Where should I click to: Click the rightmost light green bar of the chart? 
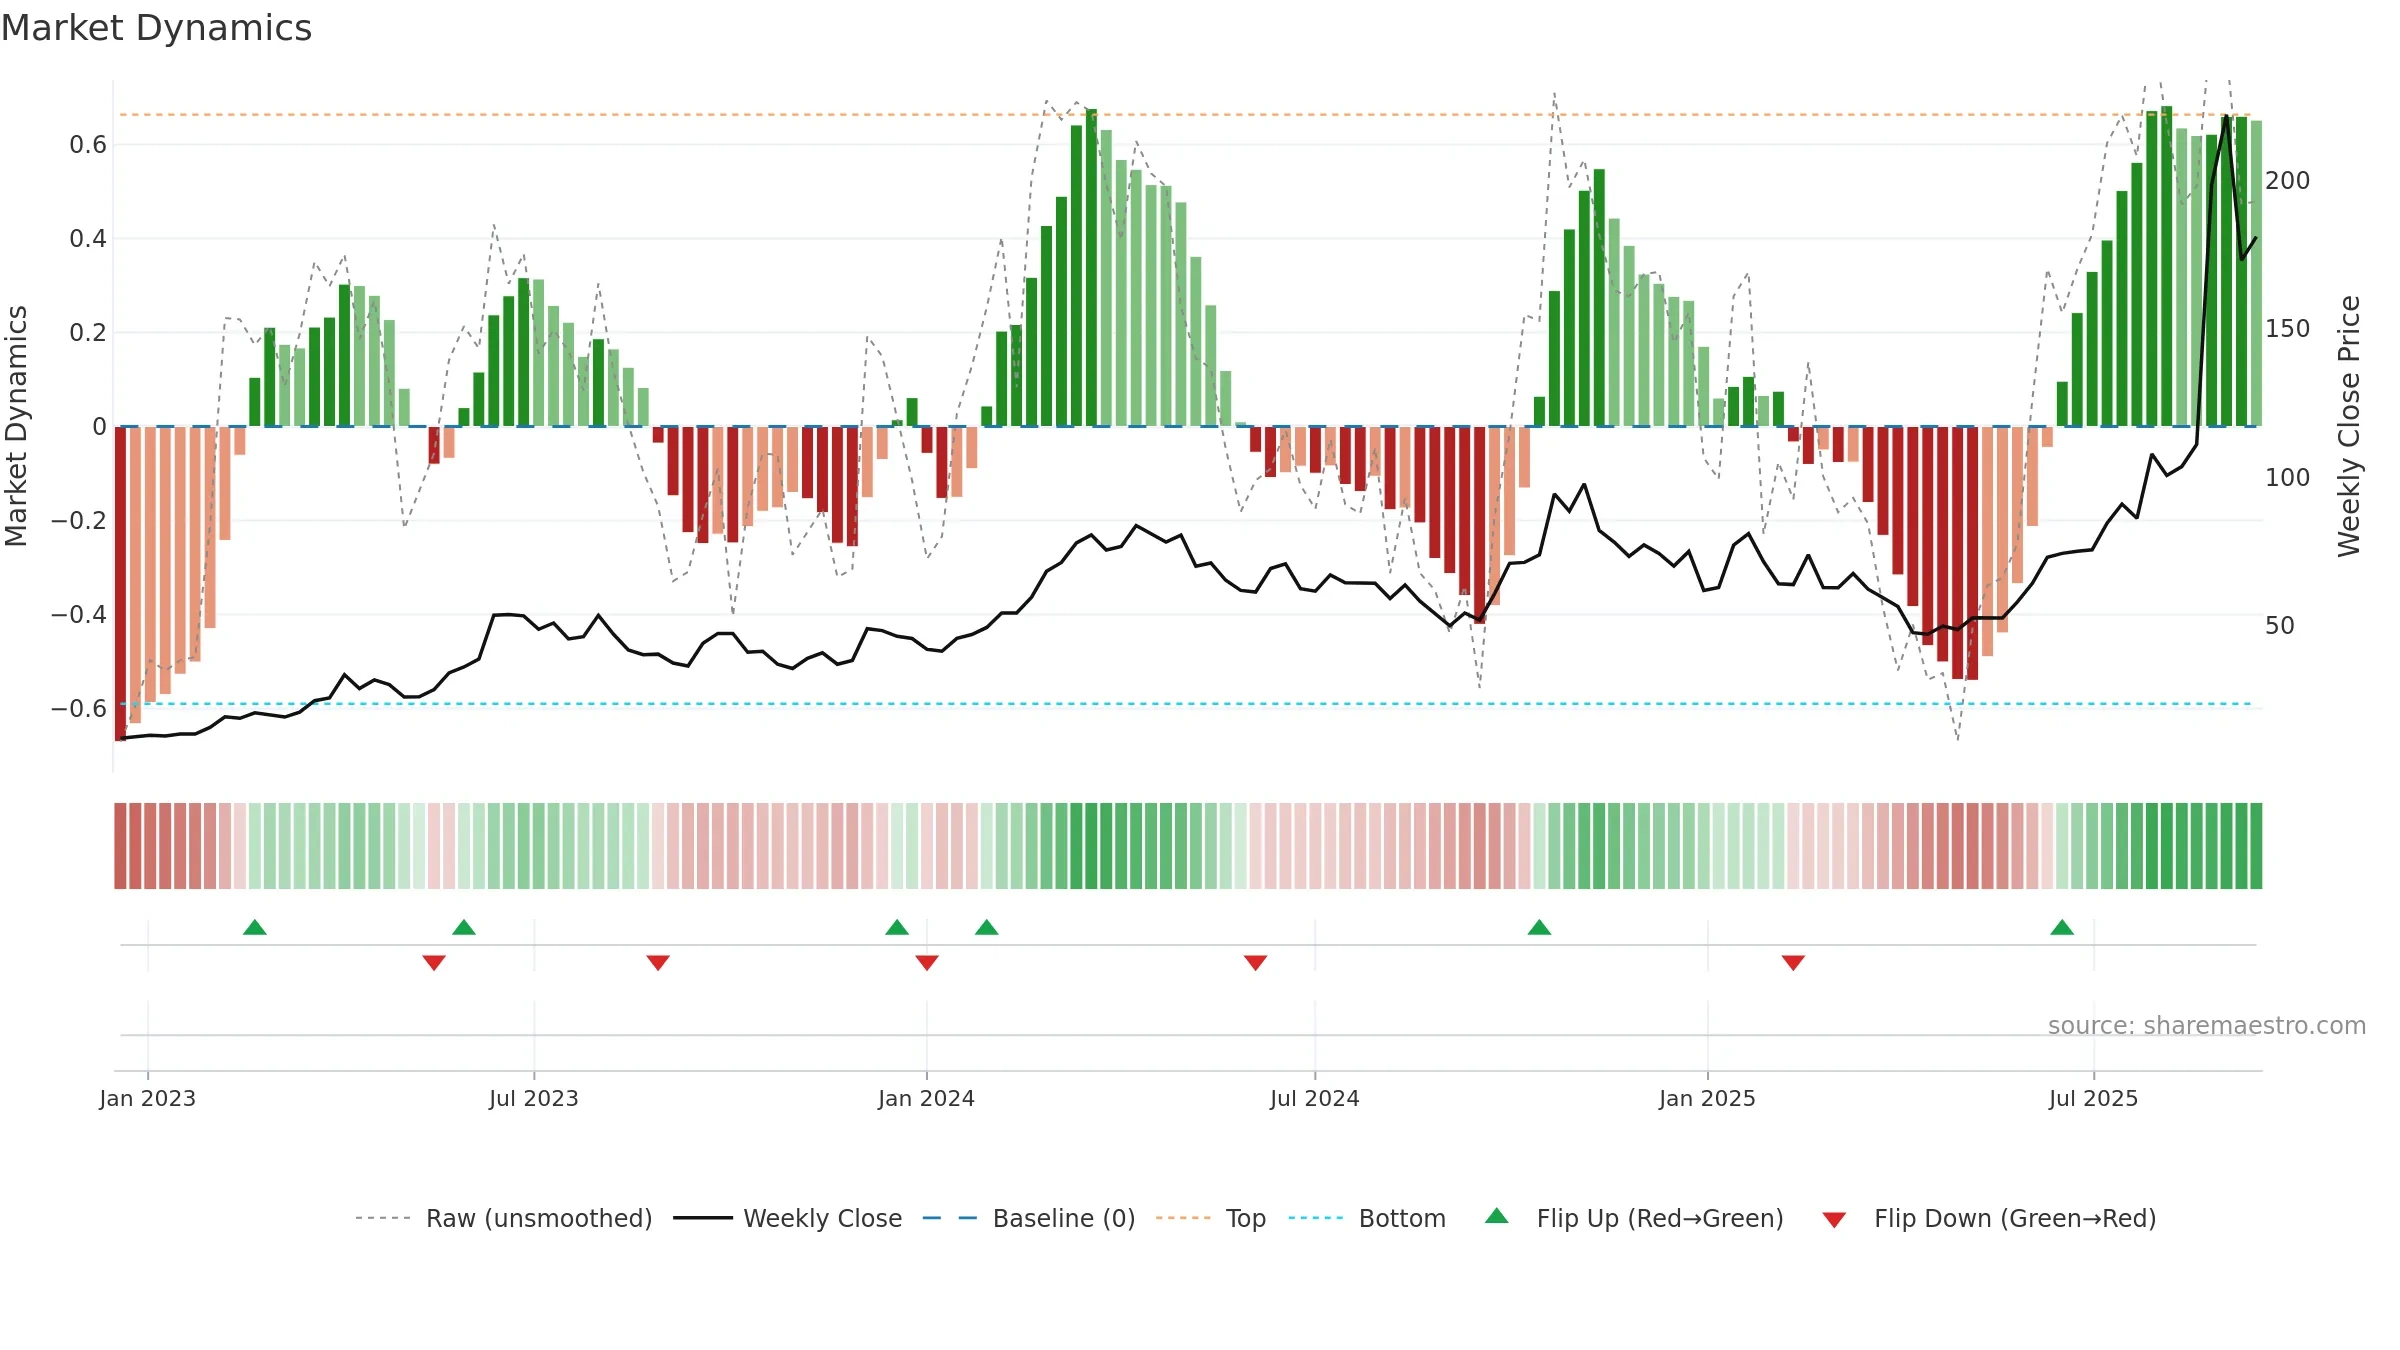point(2257,274)
